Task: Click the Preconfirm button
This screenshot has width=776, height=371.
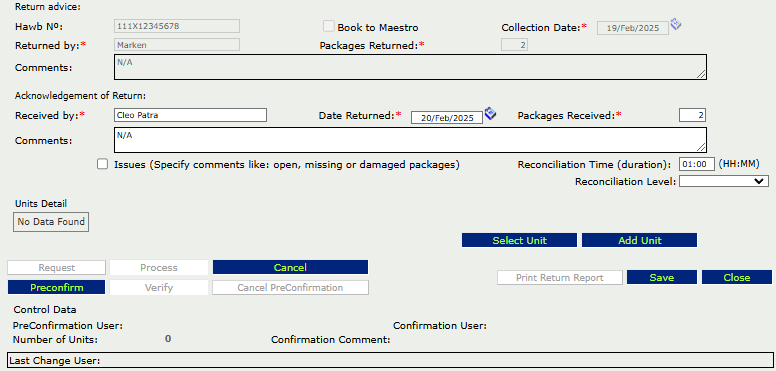Action: (56, 287)
